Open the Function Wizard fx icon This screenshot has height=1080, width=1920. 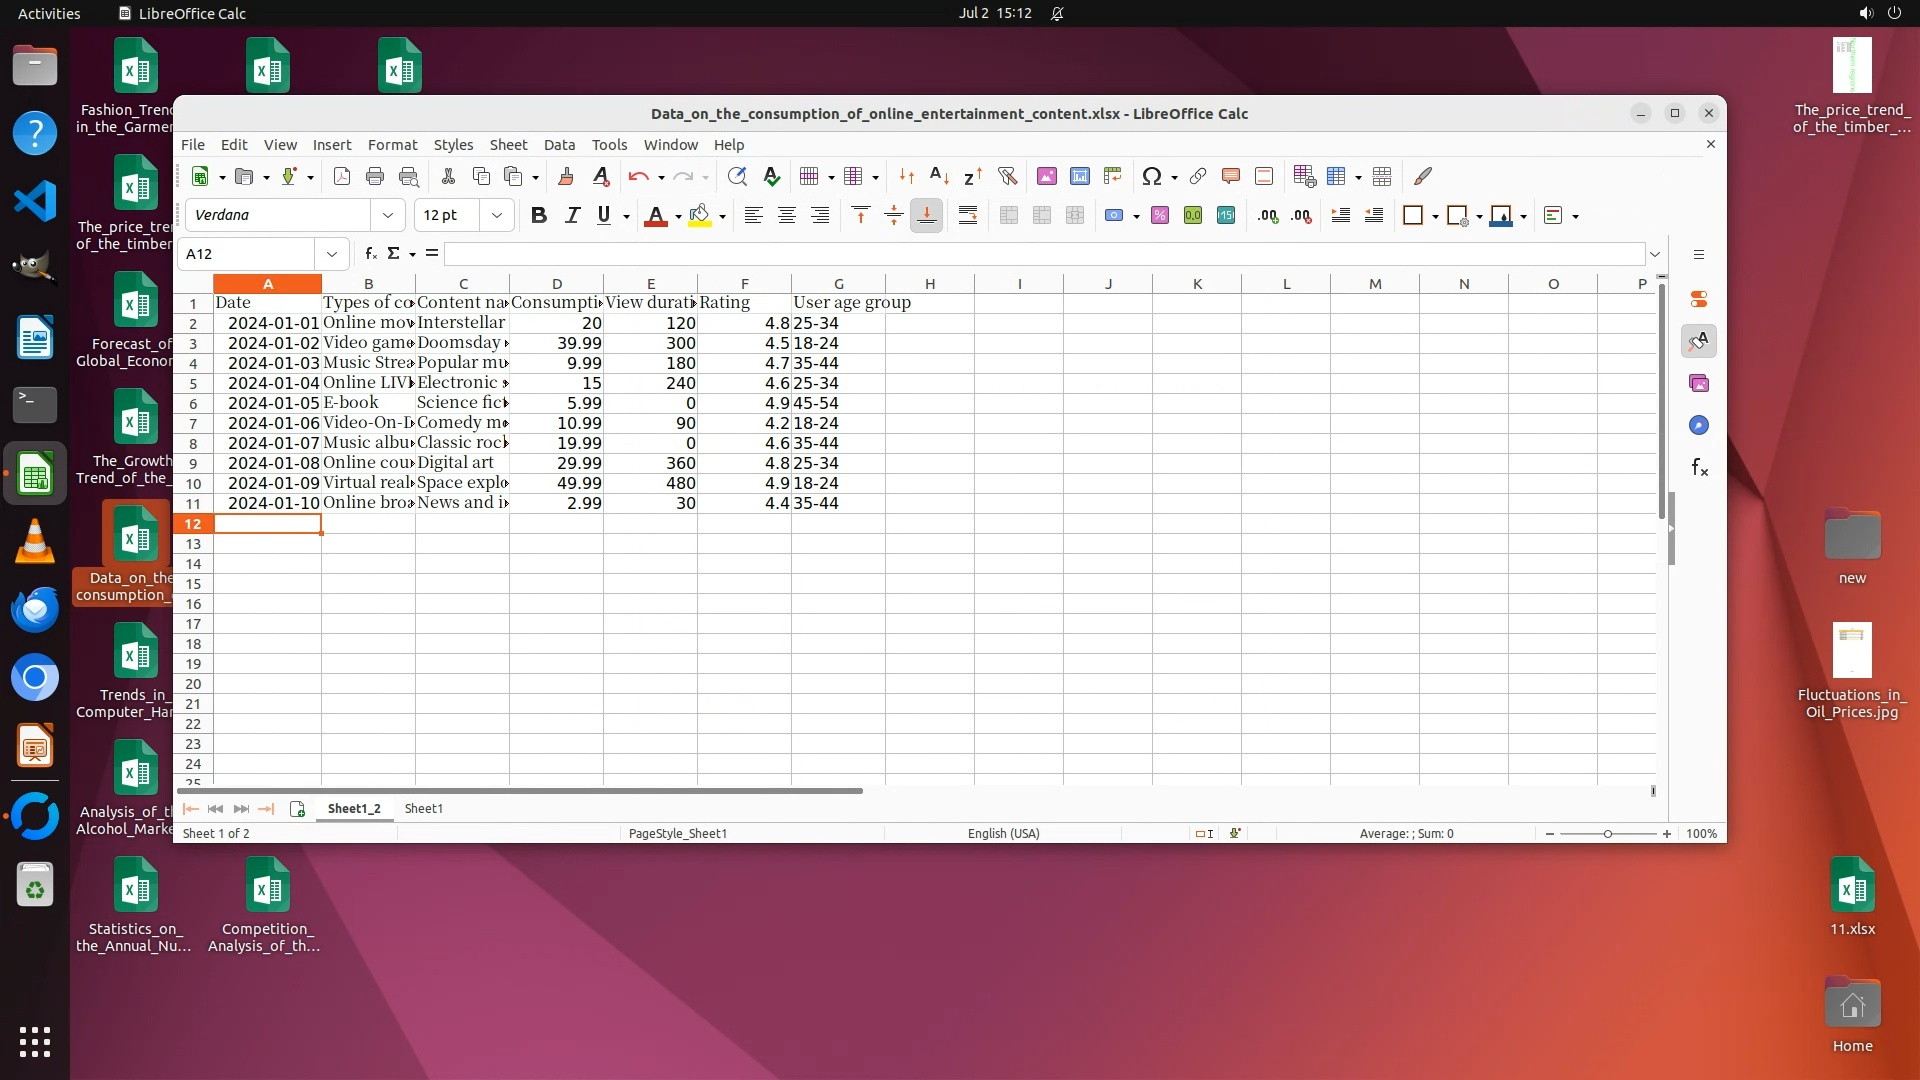click(370, 254)
